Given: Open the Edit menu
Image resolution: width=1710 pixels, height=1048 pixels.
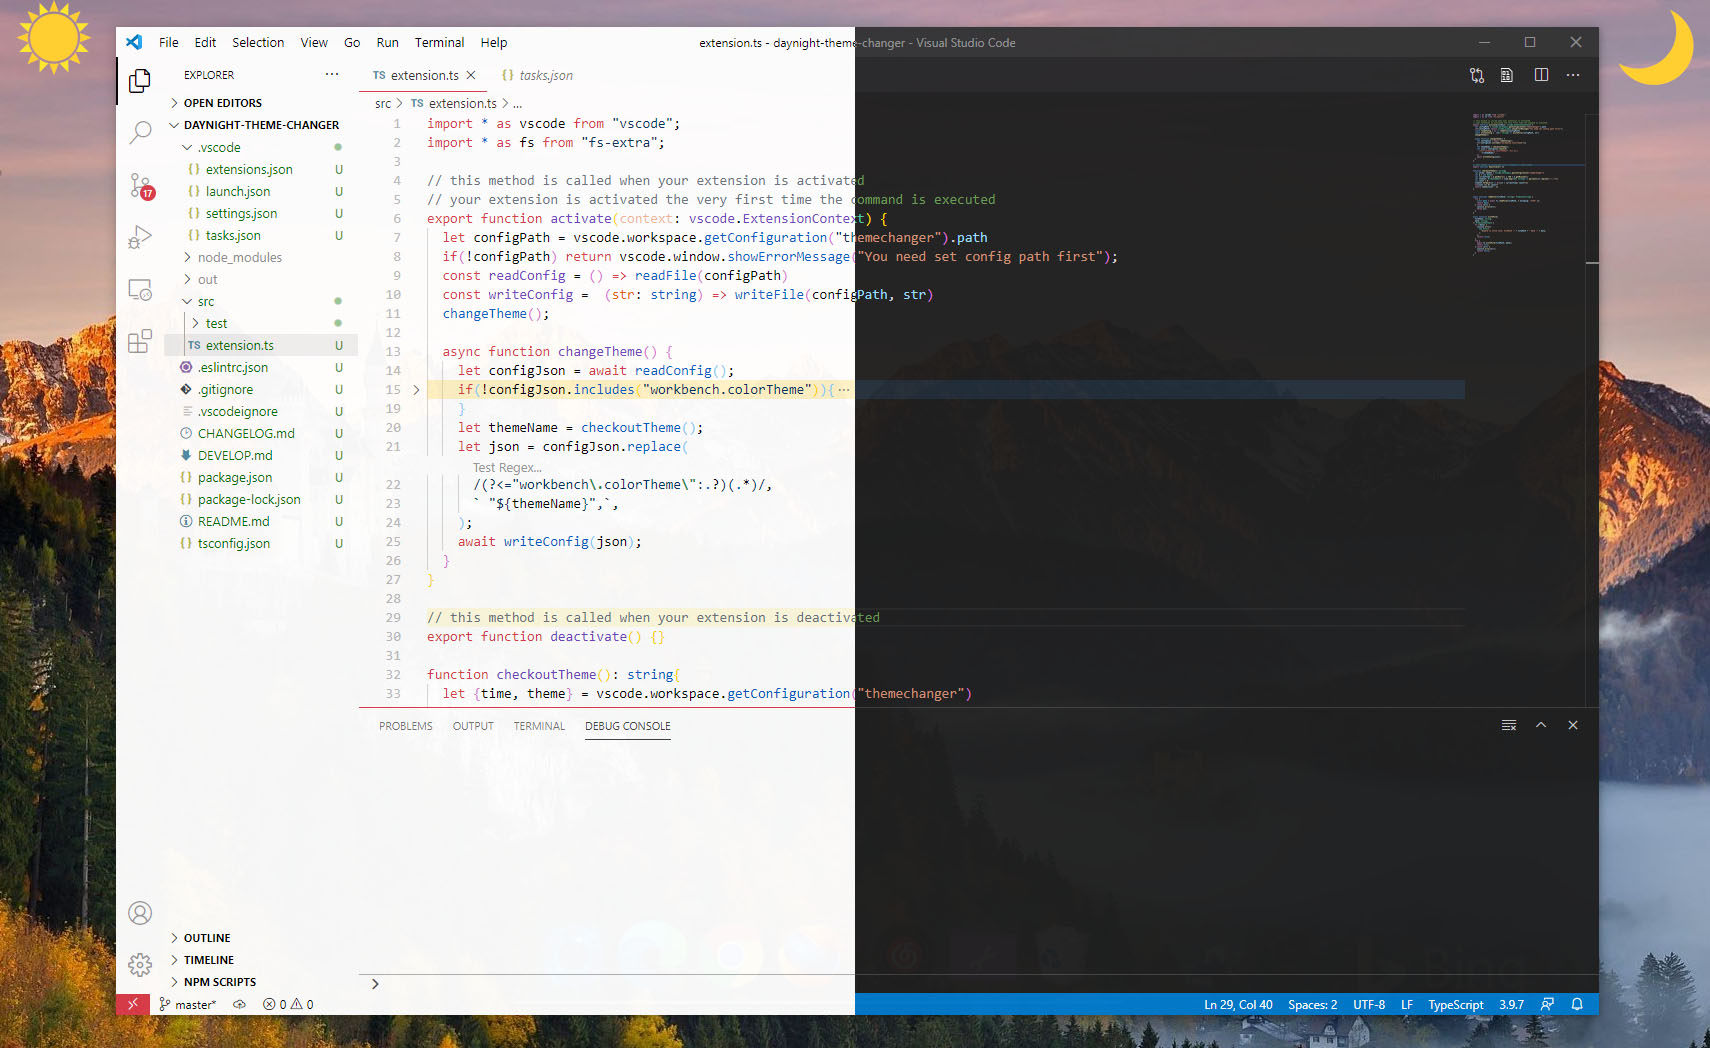Looking at the screenshot, I should pyautogui.click(x=205, y=42).
